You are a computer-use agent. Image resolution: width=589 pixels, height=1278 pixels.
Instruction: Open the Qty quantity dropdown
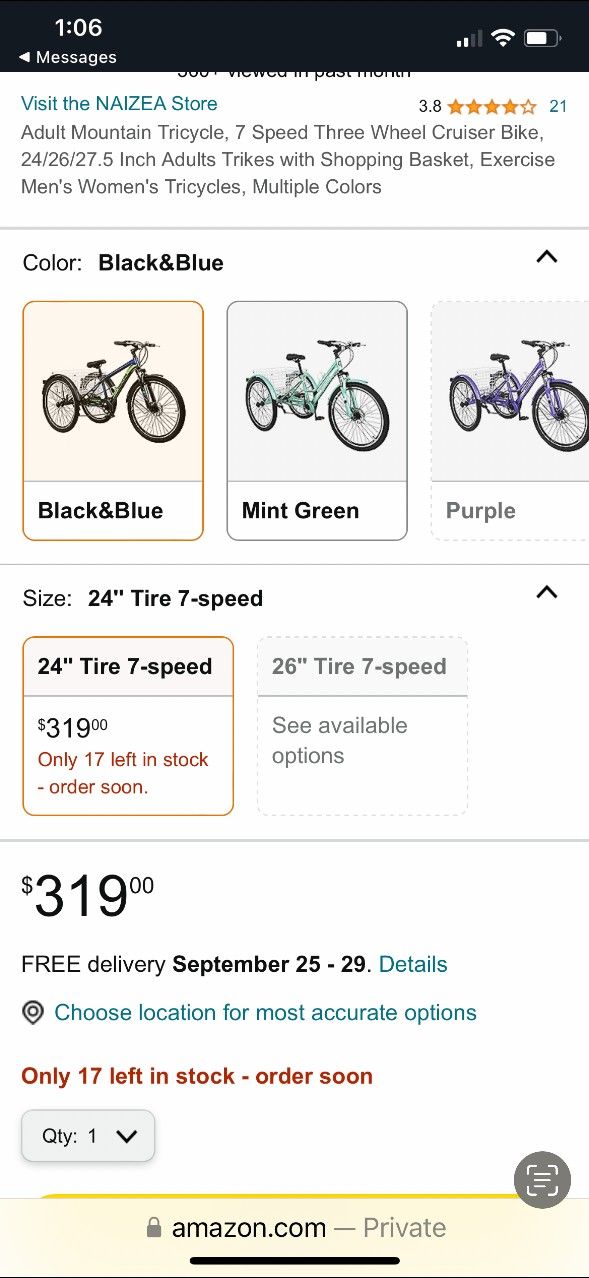[87, 1136]
